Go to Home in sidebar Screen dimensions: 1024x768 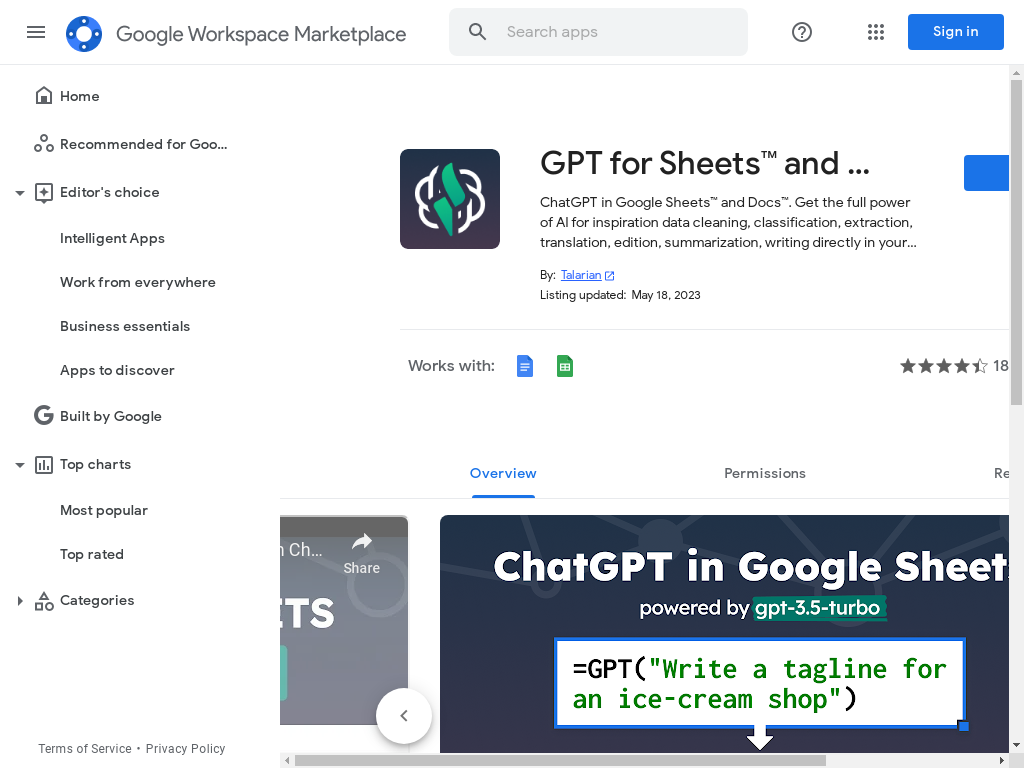point(80,96)
